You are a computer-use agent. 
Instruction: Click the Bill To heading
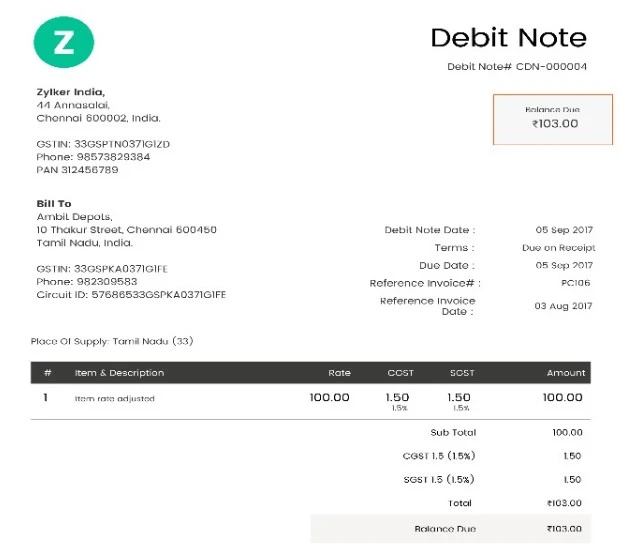click(x=53, y=204)
